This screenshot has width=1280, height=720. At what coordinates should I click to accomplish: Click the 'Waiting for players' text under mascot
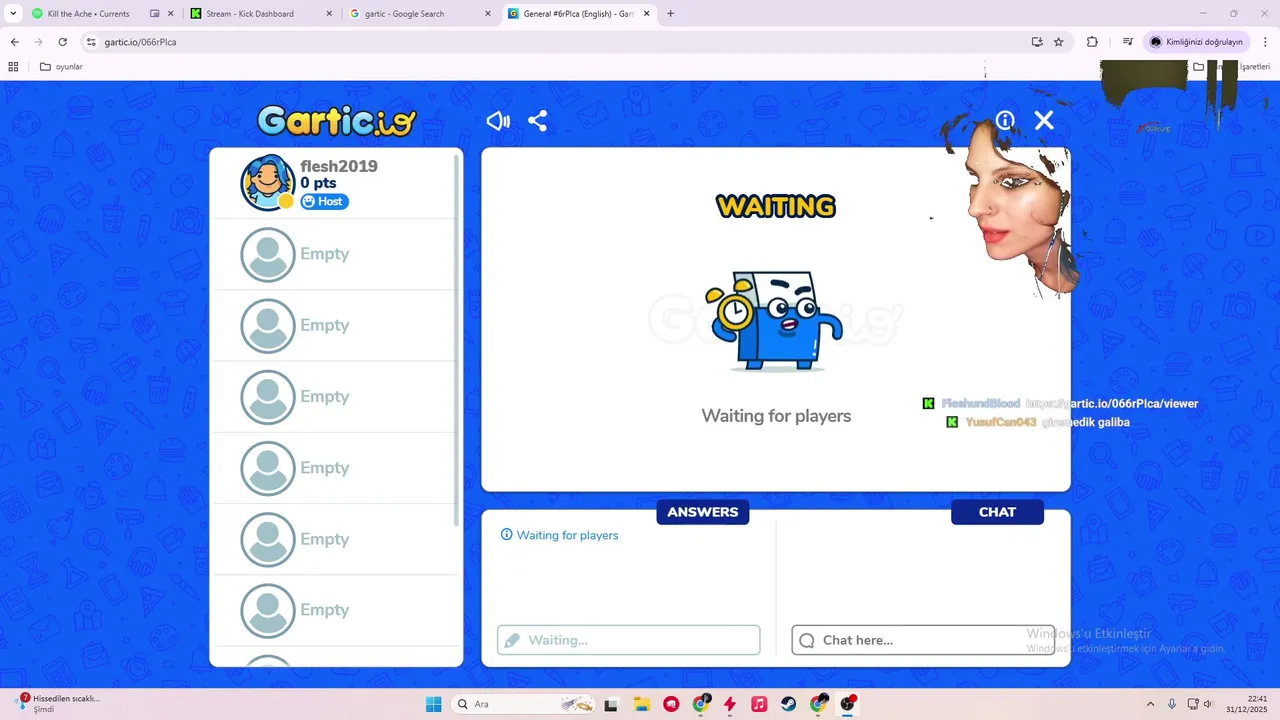[776, 416]
